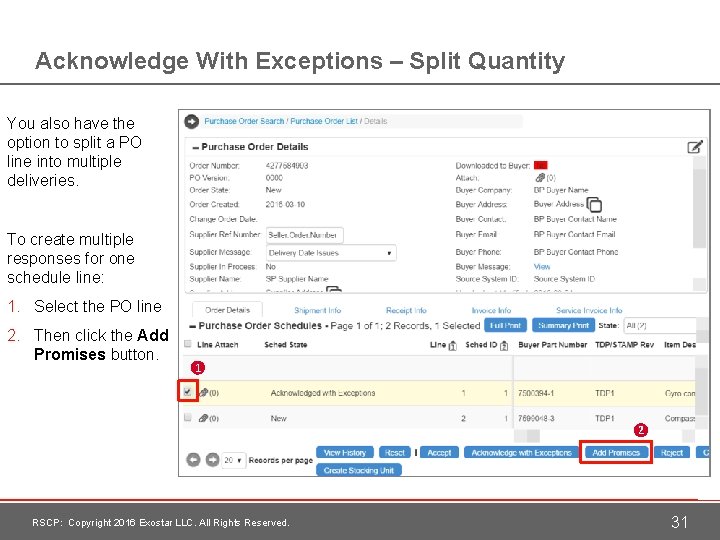
Task: Click the Sched State column header
Action: tap(286, 345)
